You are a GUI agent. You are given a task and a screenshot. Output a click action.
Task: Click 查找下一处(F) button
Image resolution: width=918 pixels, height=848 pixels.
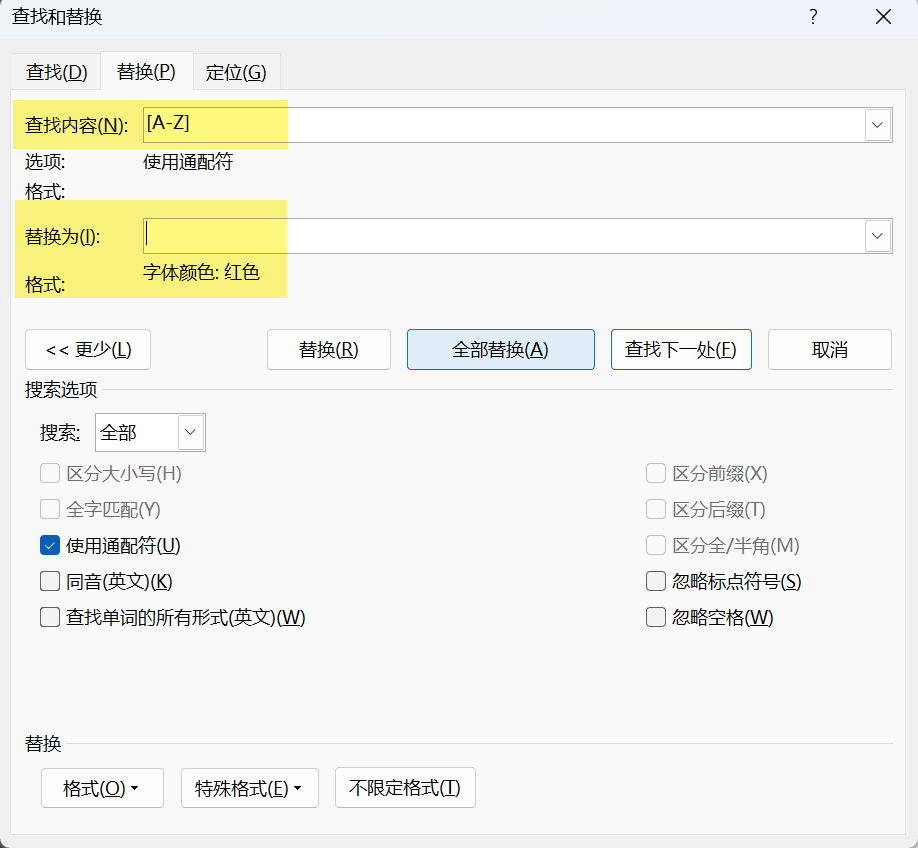click(681, 350)
